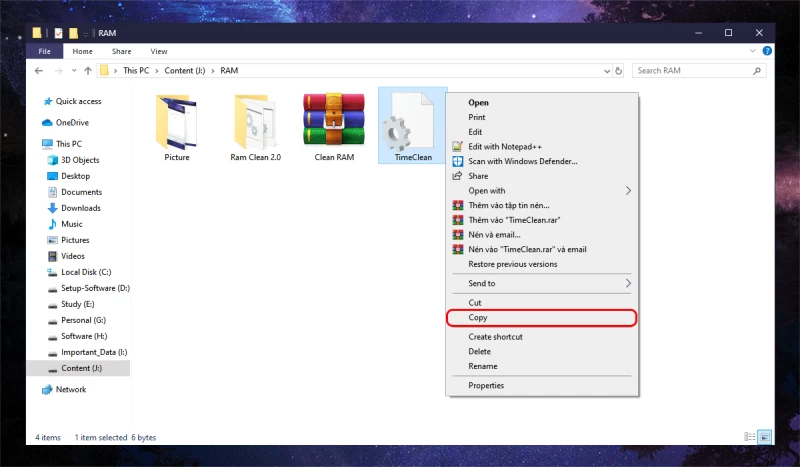This screenshot has height=467, width=800.
Task: Choose Rename in context menu
Action: click(542, 366)
